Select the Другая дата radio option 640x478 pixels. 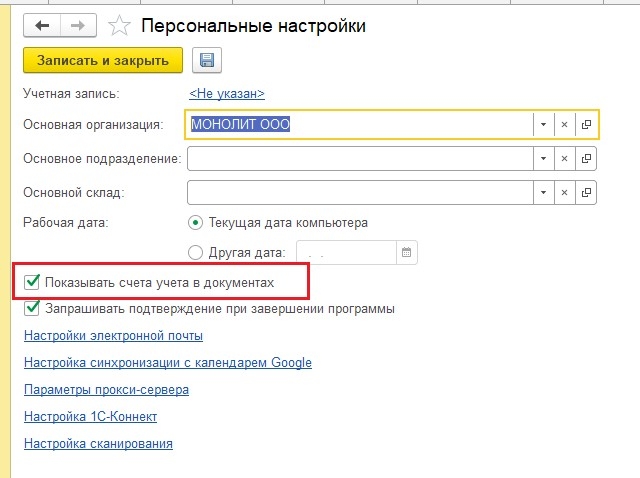194,253
